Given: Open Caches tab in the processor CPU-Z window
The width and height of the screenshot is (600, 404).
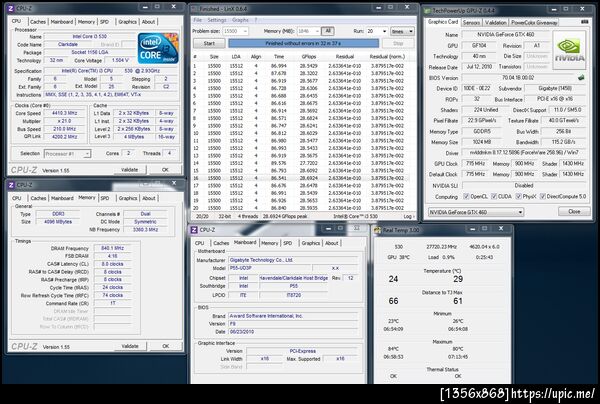Looking at the screenshot, I should (x=38, y=22).
